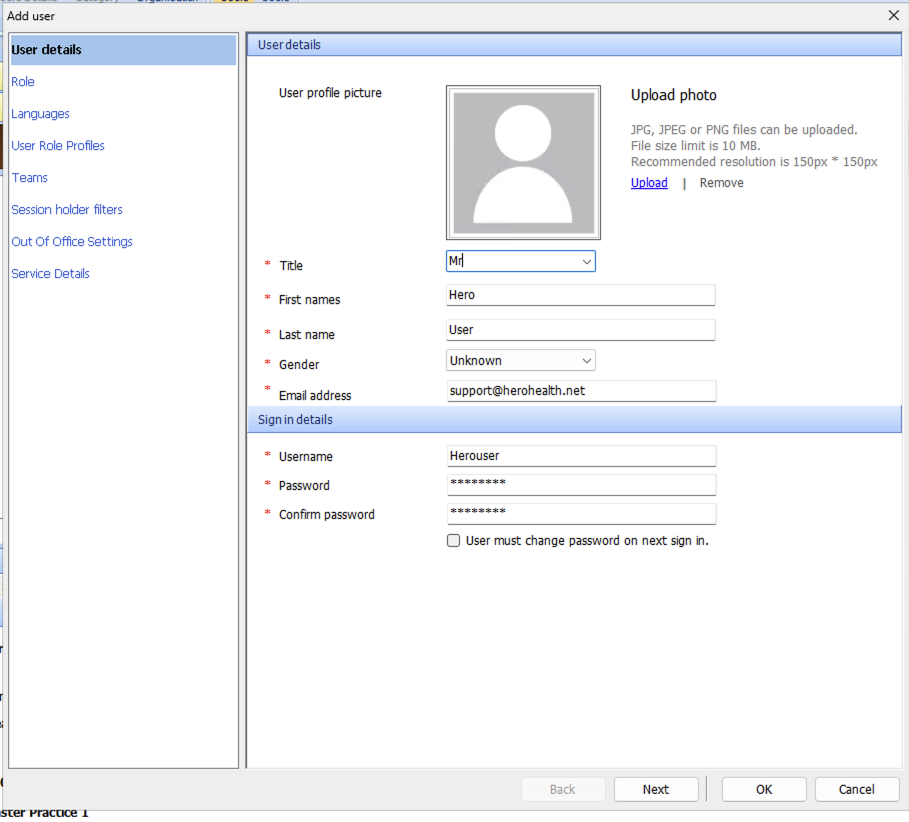Focus the Email address field

tap(580, 391)
